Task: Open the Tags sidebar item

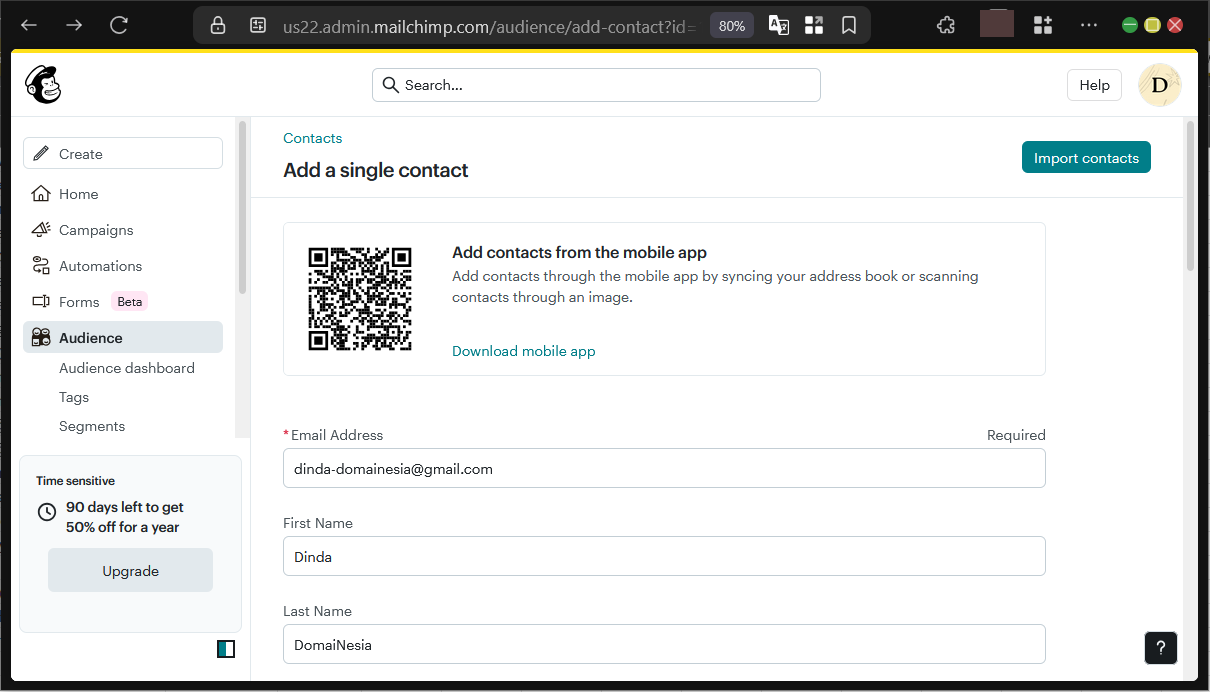Action: pos(74,397)
